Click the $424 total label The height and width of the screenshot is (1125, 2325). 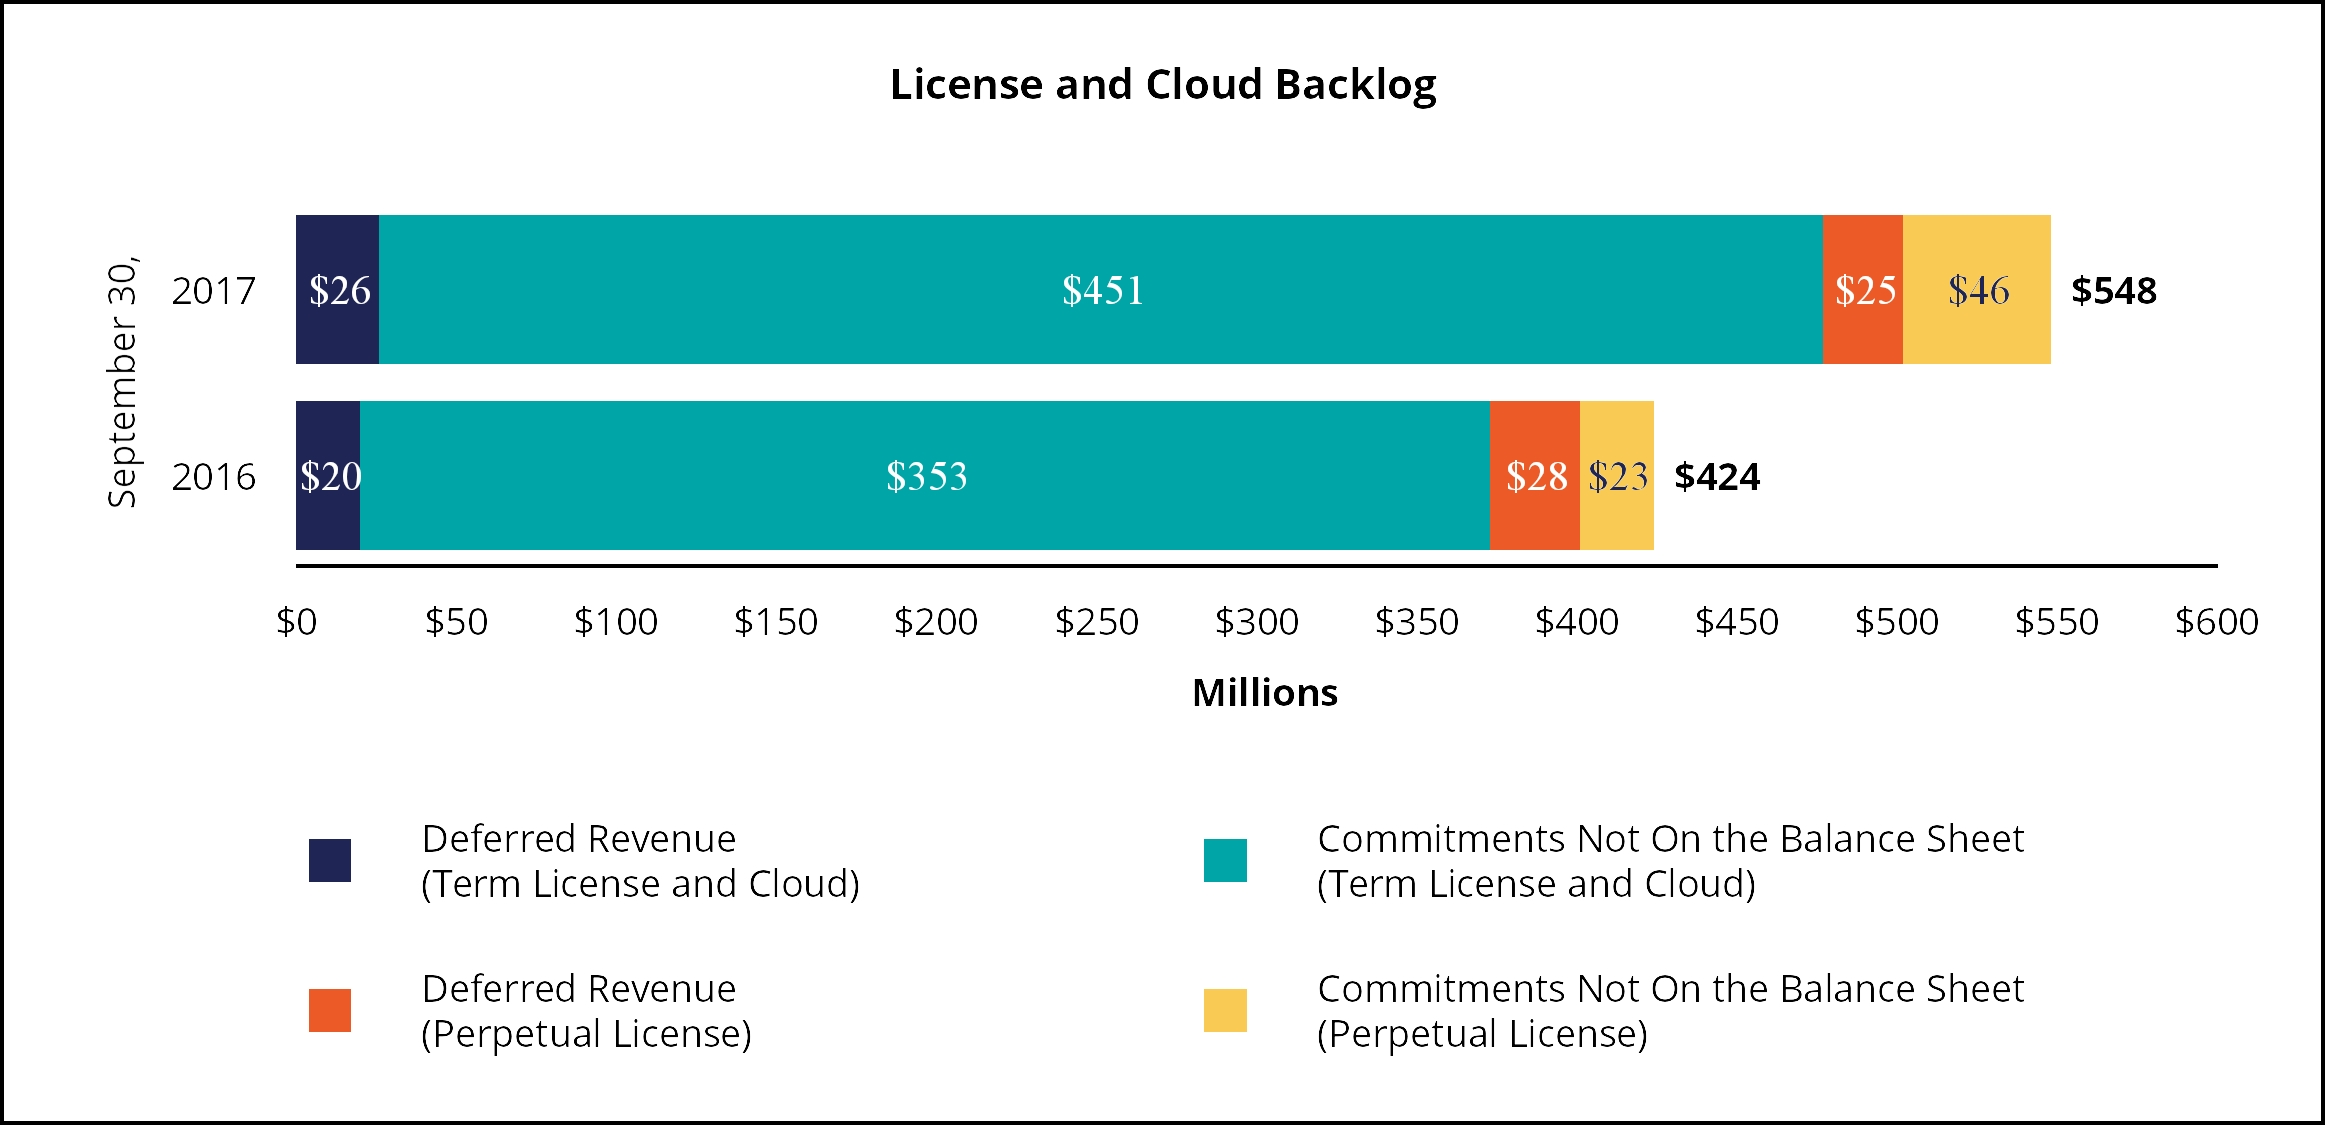click(1716, 477)
